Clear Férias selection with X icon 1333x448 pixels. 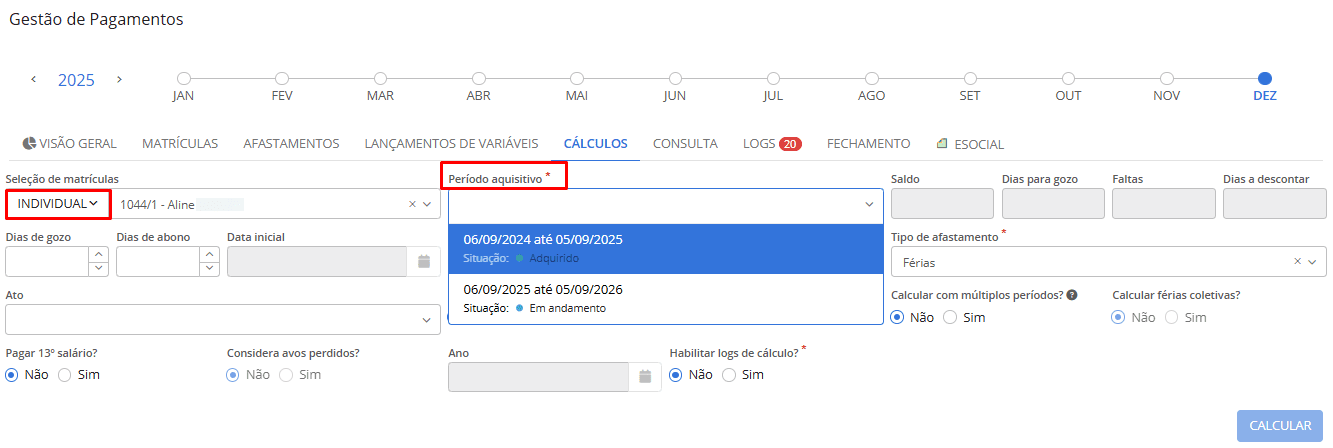coord(1298,262)
